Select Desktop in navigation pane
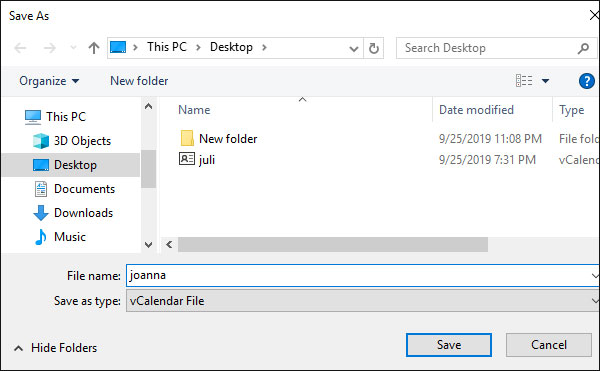Screen dimensions: 600x371 point(71,165)
